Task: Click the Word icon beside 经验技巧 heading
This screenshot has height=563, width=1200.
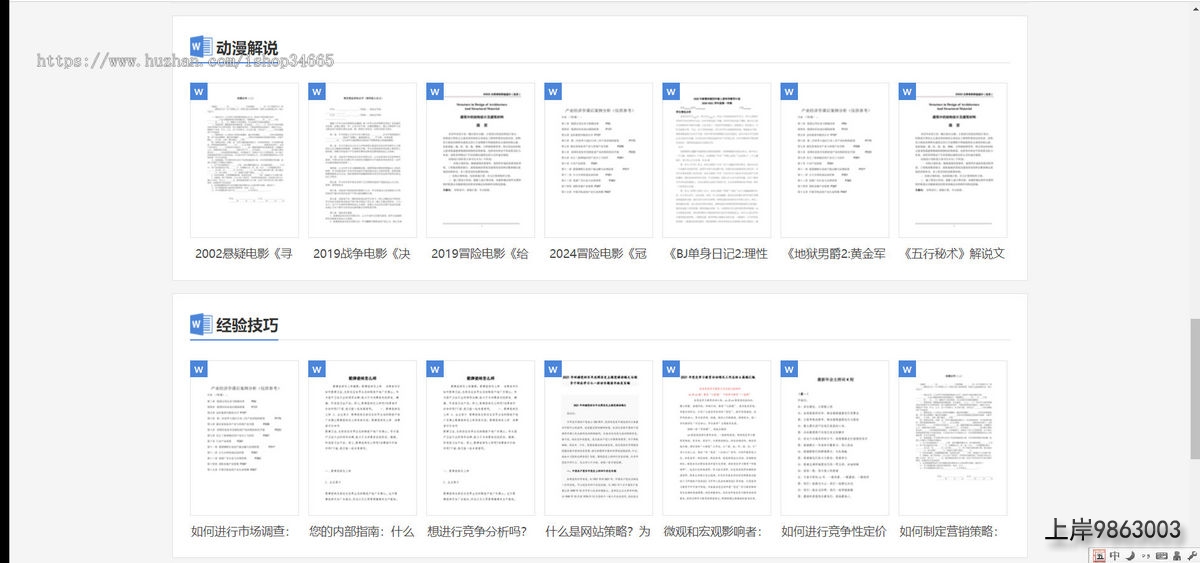Action: point(200,325)
